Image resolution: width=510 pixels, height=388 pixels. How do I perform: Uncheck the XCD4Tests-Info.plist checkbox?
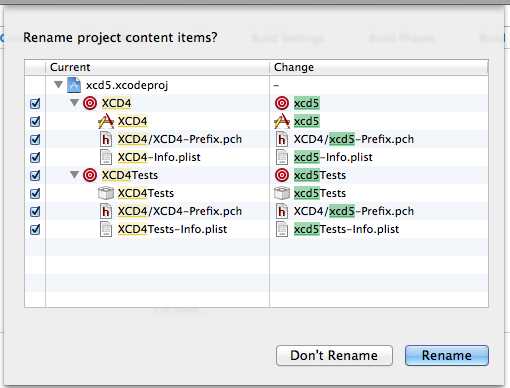click(x=35, y=230)
